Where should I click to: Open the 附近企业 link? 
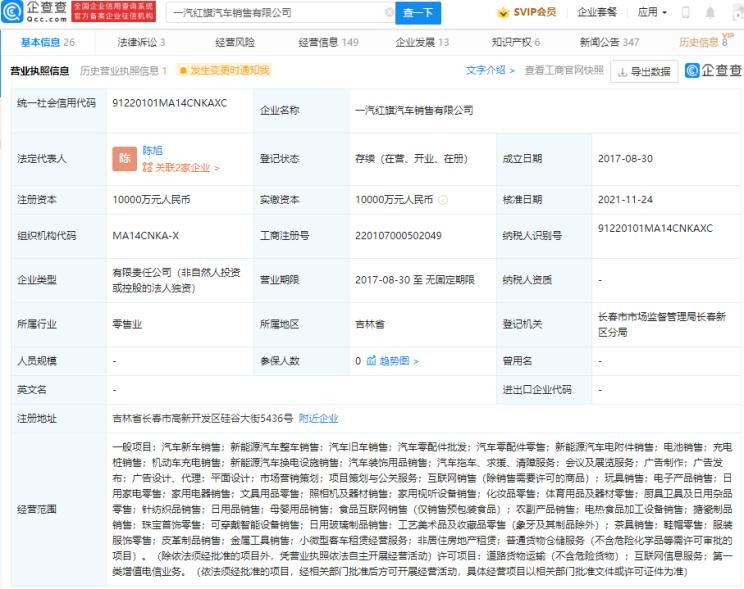(318, 418)
